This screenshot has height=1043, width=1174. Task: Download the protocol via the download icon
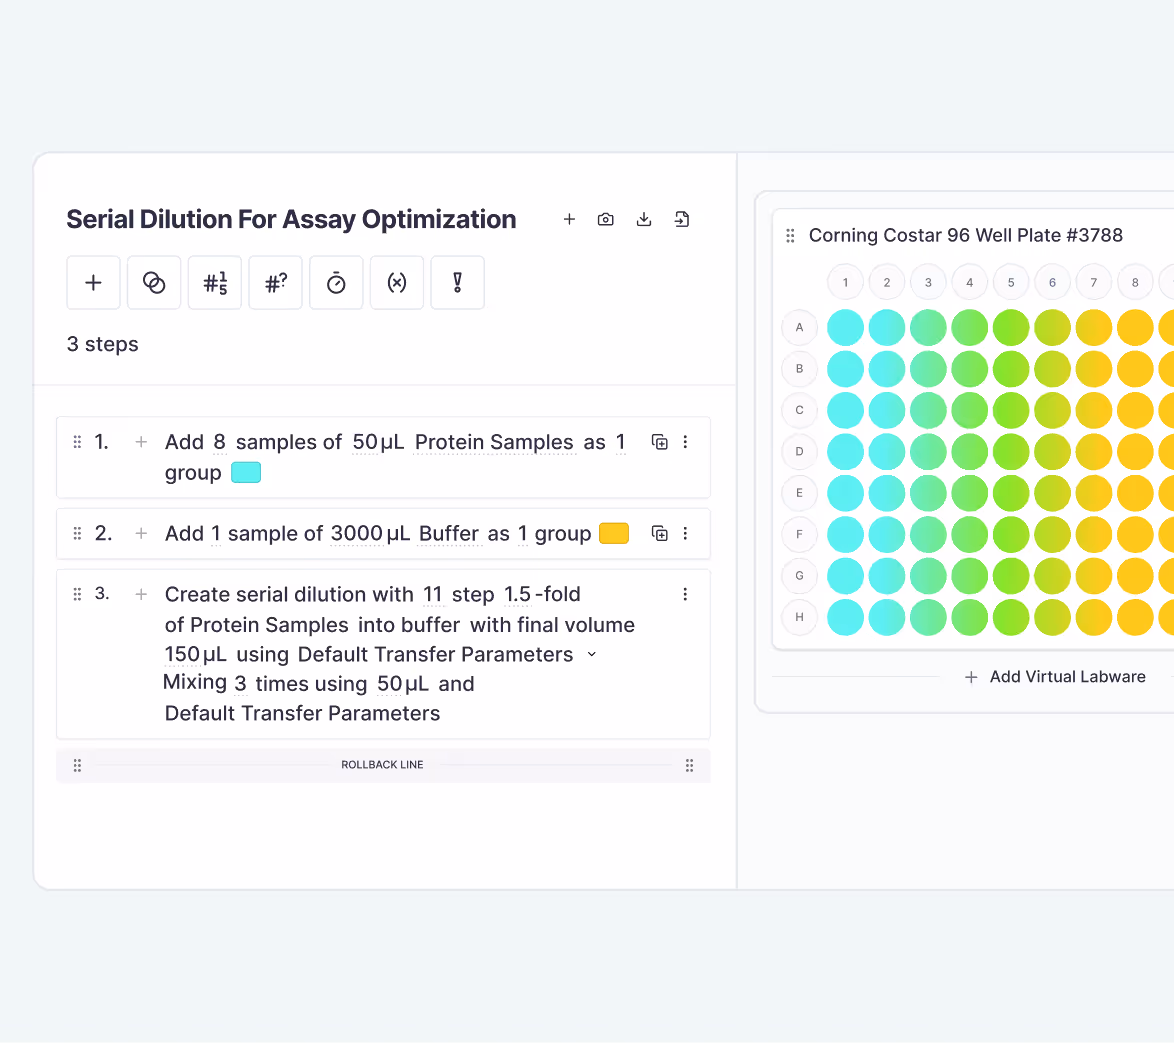643,219
